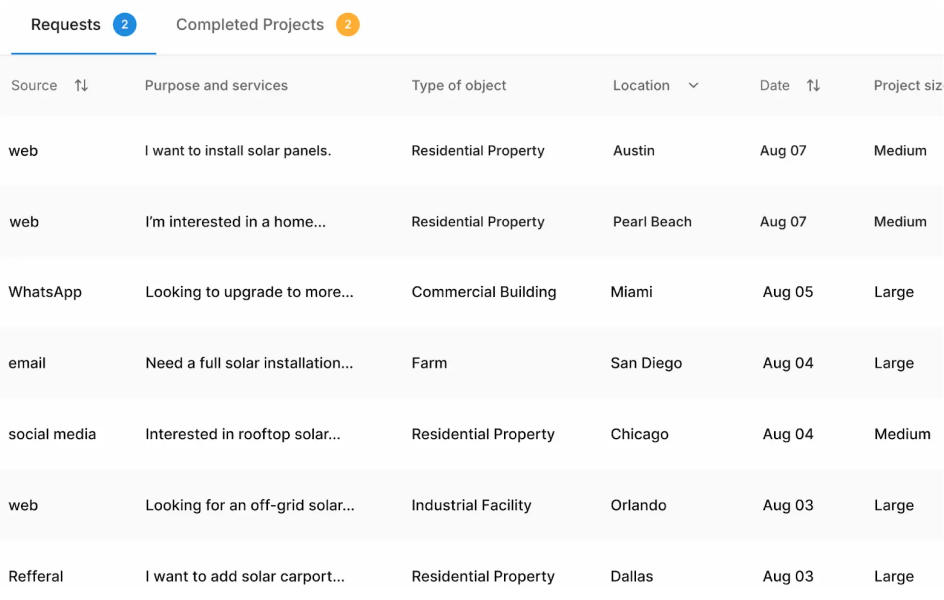Select the Requests tab
The height and width of the screenshot is (600, 944).
tap(66, 25)
